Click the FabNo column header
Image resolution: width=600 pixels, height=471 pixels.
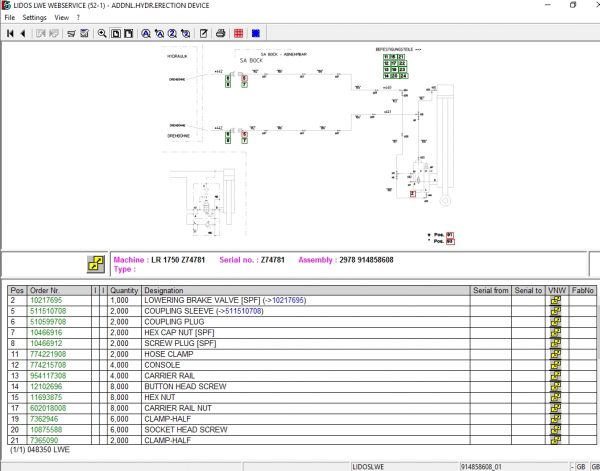(x=582, y=290)
